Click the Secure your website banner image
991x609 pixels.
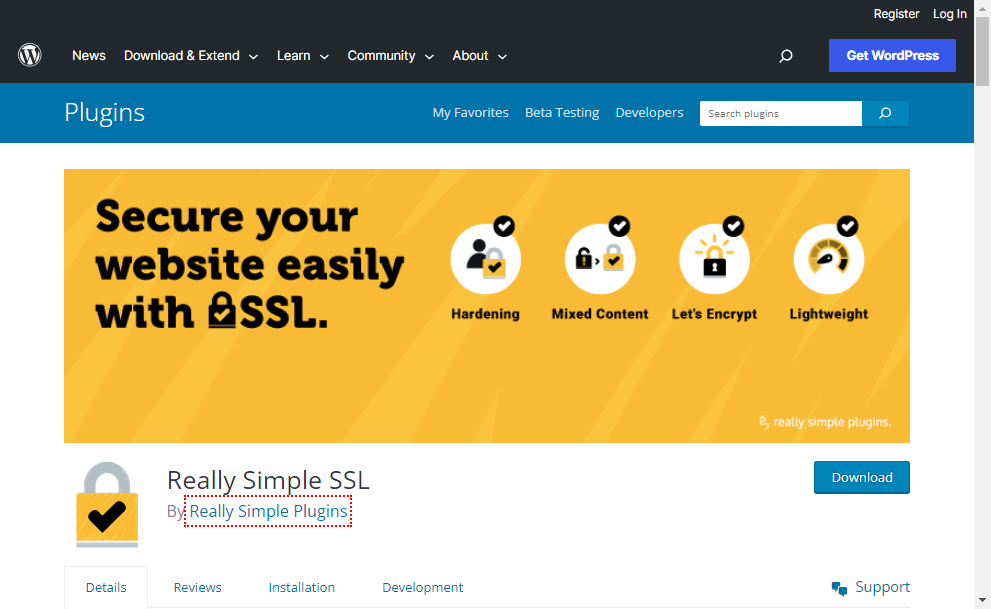pos(487,306)
